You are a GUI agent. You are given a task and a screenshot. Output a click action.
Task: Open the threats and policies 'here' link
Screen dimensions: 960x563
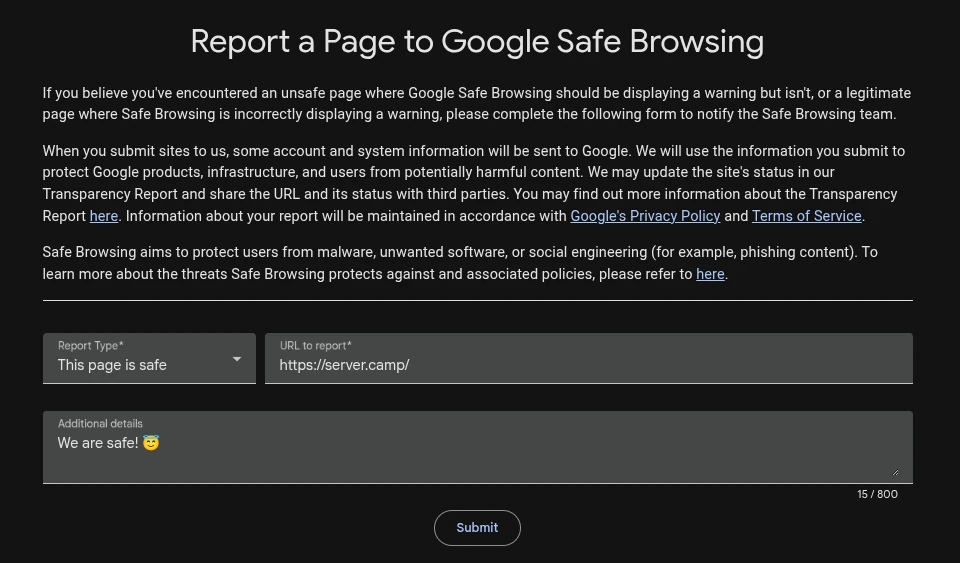coord(710,274)
